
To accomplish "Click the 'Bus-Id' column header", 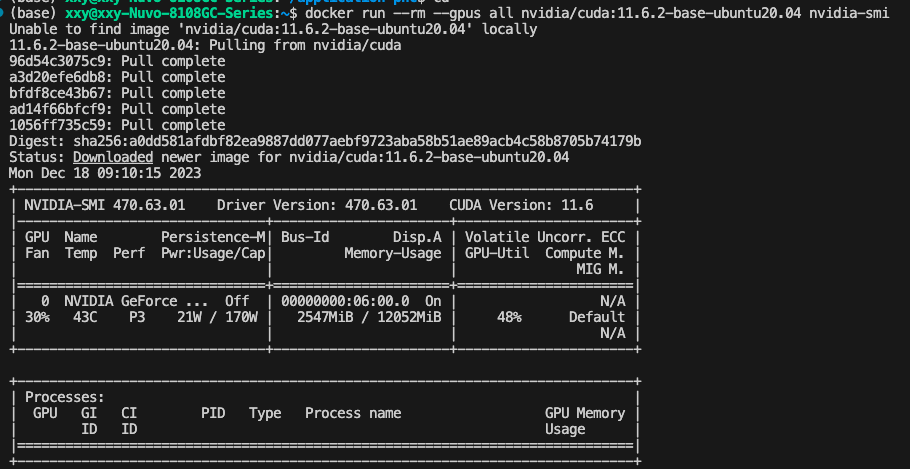I will click(305, 237).
